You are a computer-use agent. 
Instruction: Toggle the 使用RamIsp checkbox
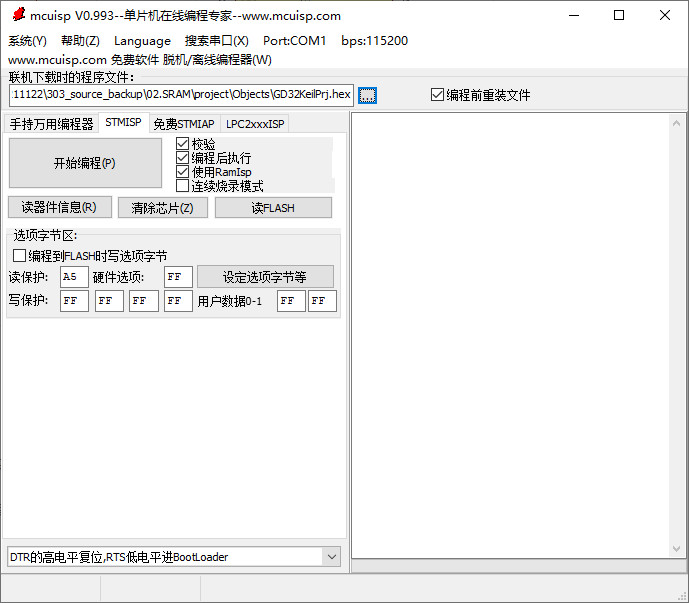tap(182, 172)
